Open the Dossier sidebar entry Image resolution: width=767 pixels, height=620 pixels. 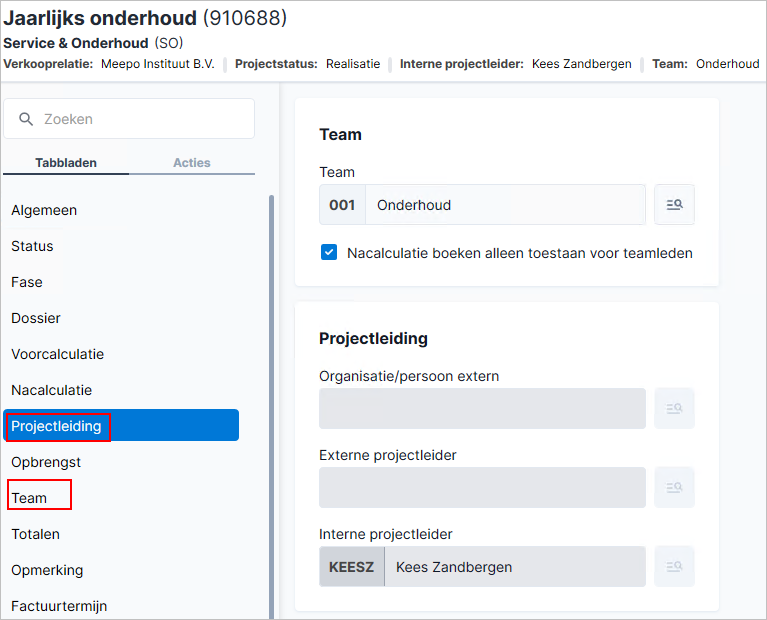[x=36, y=318]
